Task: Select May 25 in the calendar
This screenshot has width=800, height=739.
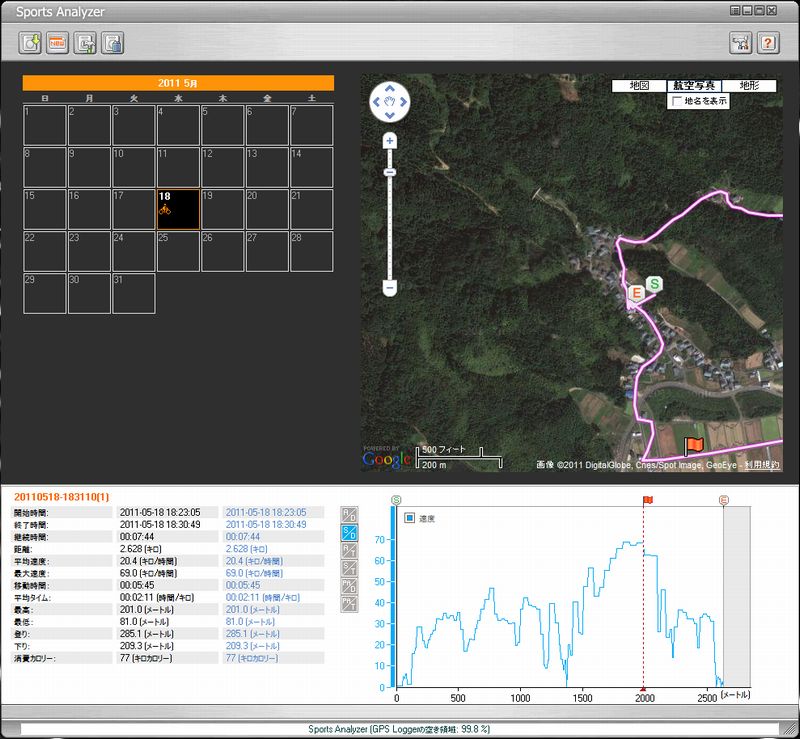Action: [178, 251]
